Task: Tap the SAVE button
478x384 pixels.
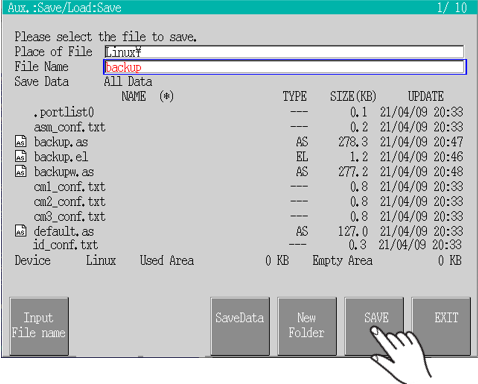Action: 374,326
